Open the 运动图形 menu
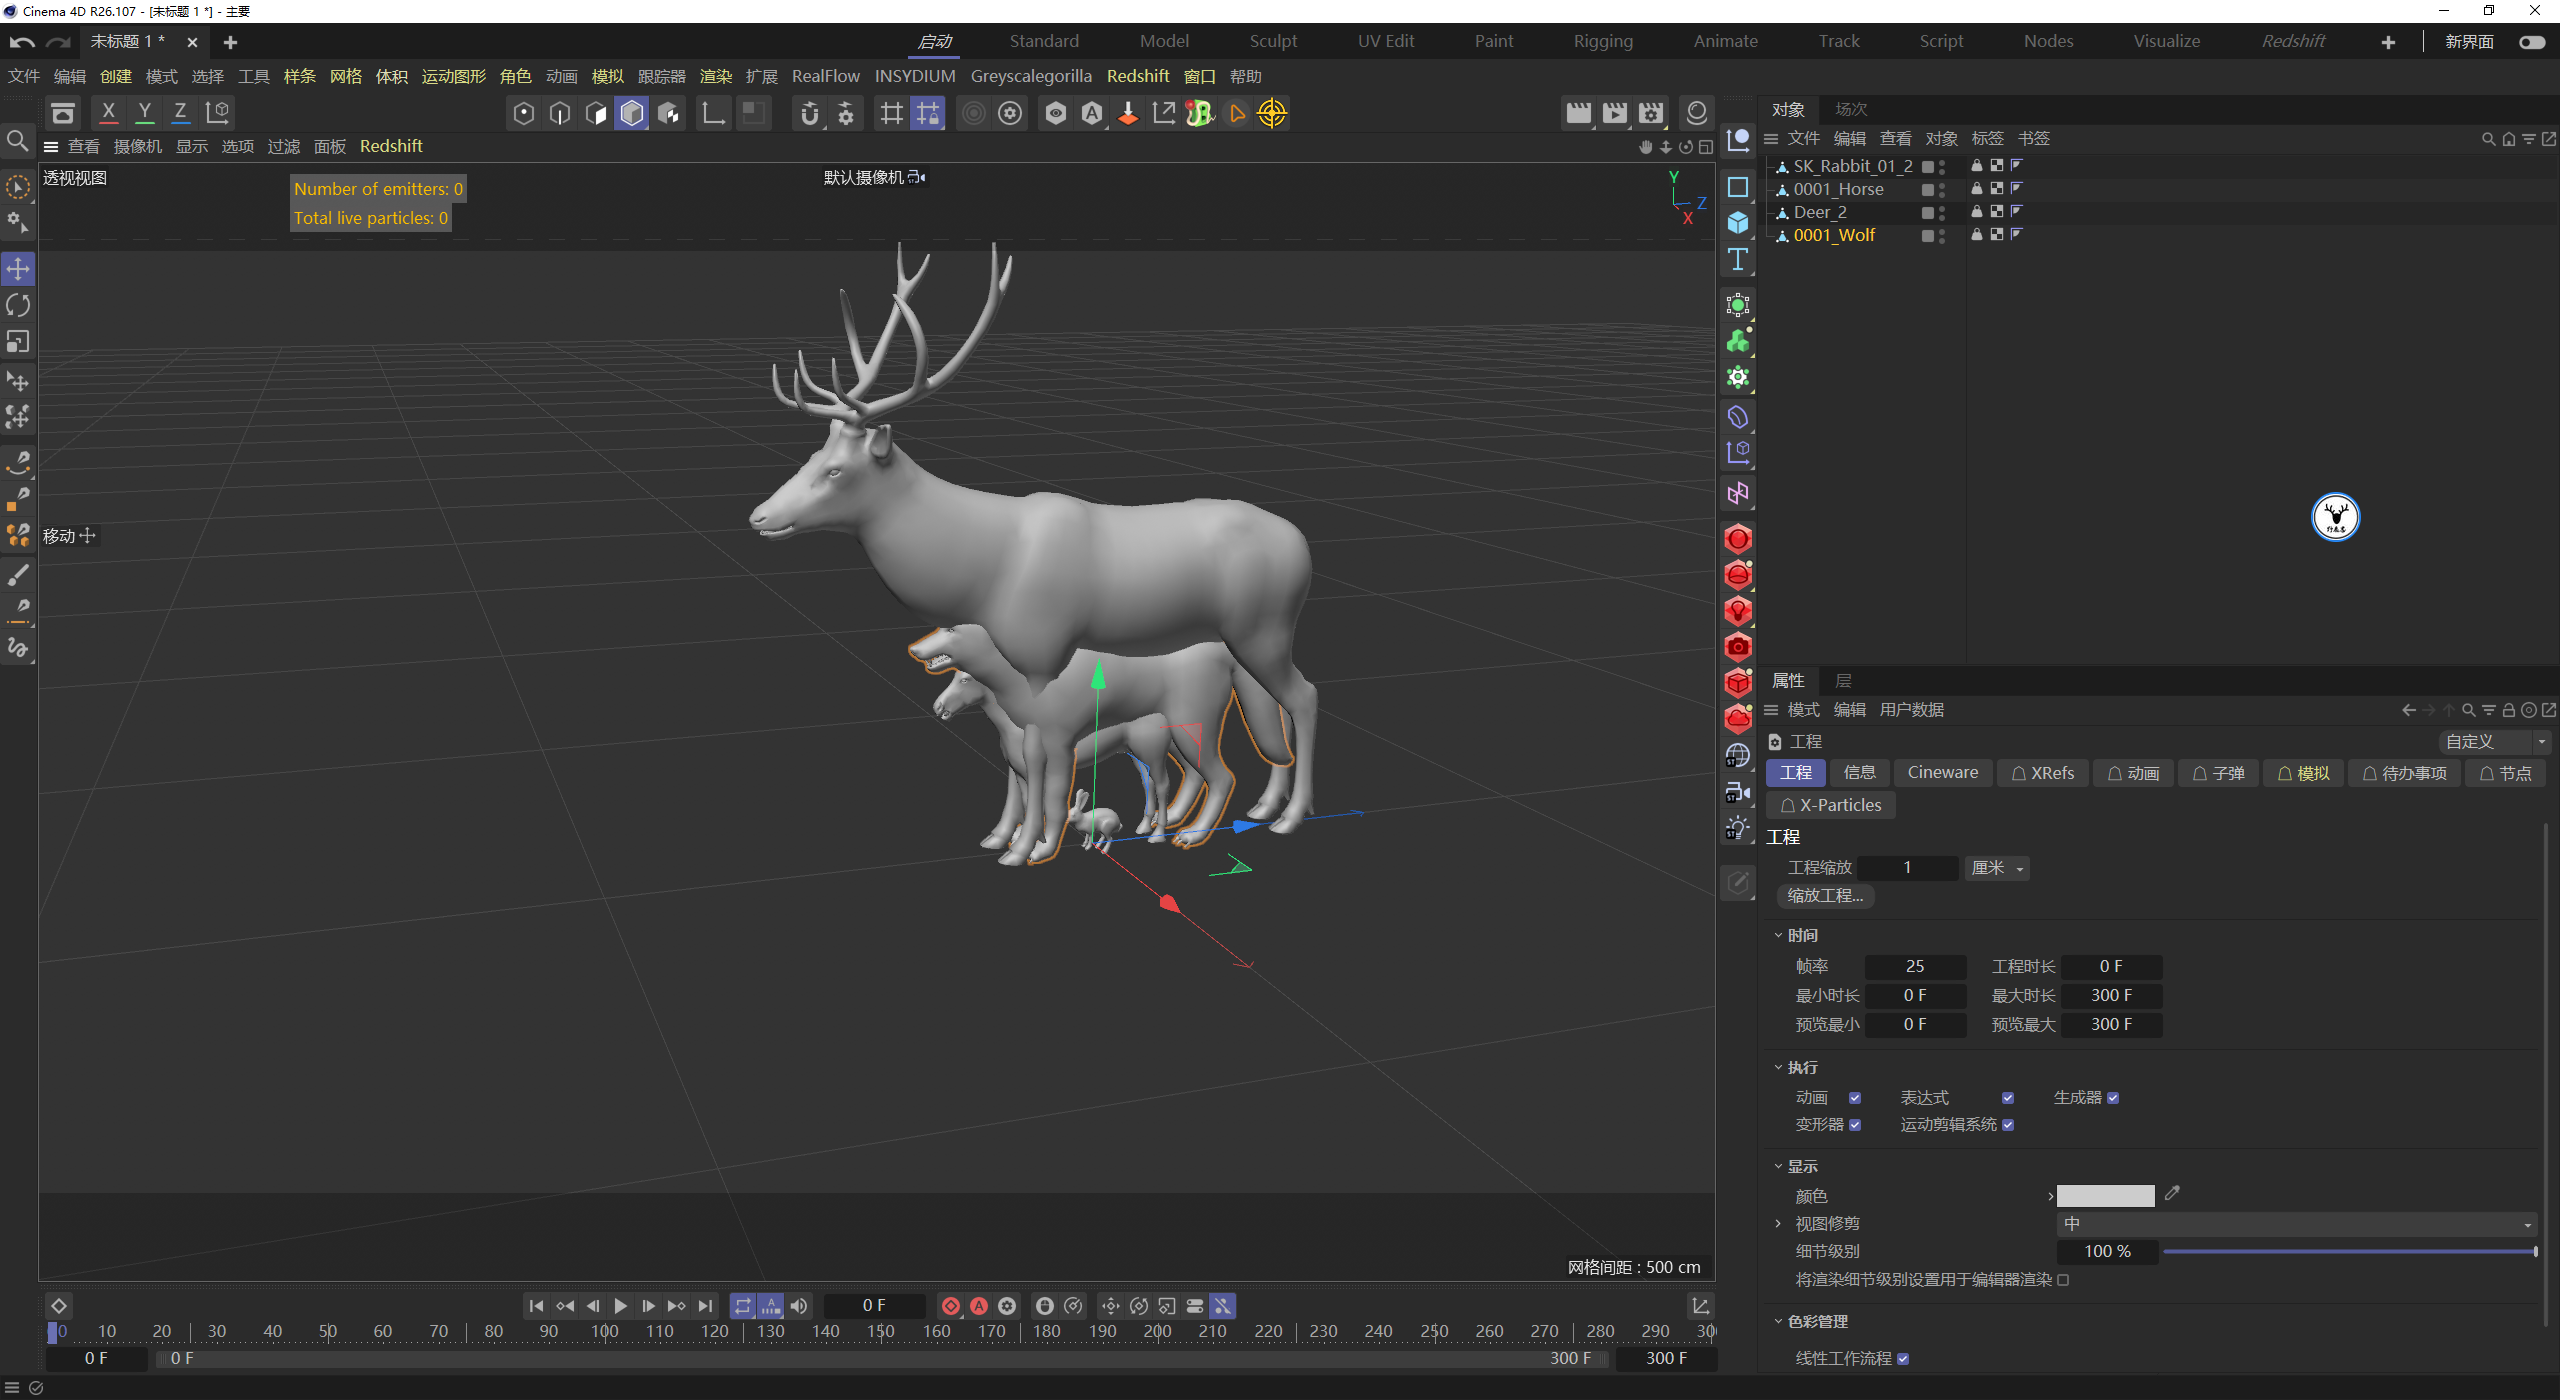The height and width of the screenshot is (1400, 2560). click(x=453, y=76)
